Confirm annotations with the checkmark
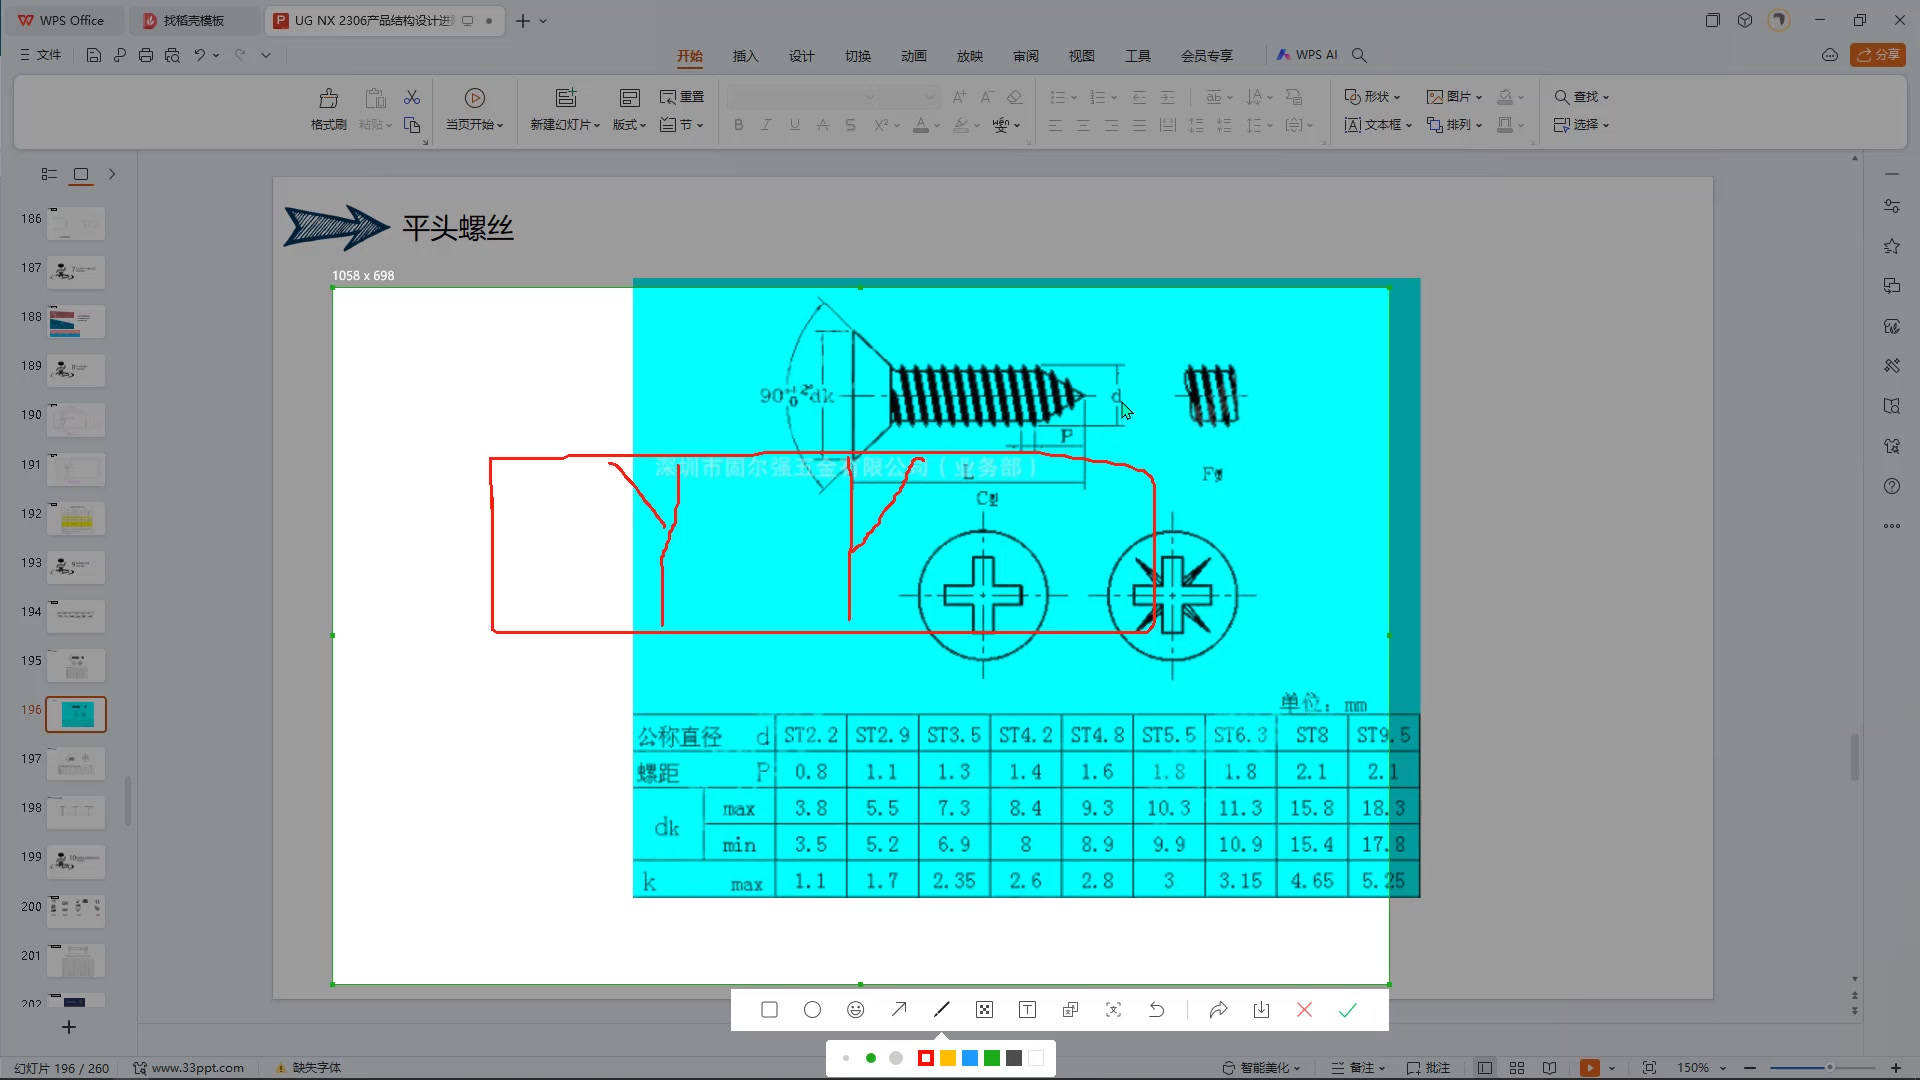The height and width of the screenshot is (1080, 1920). (x=1348, y=1010)
